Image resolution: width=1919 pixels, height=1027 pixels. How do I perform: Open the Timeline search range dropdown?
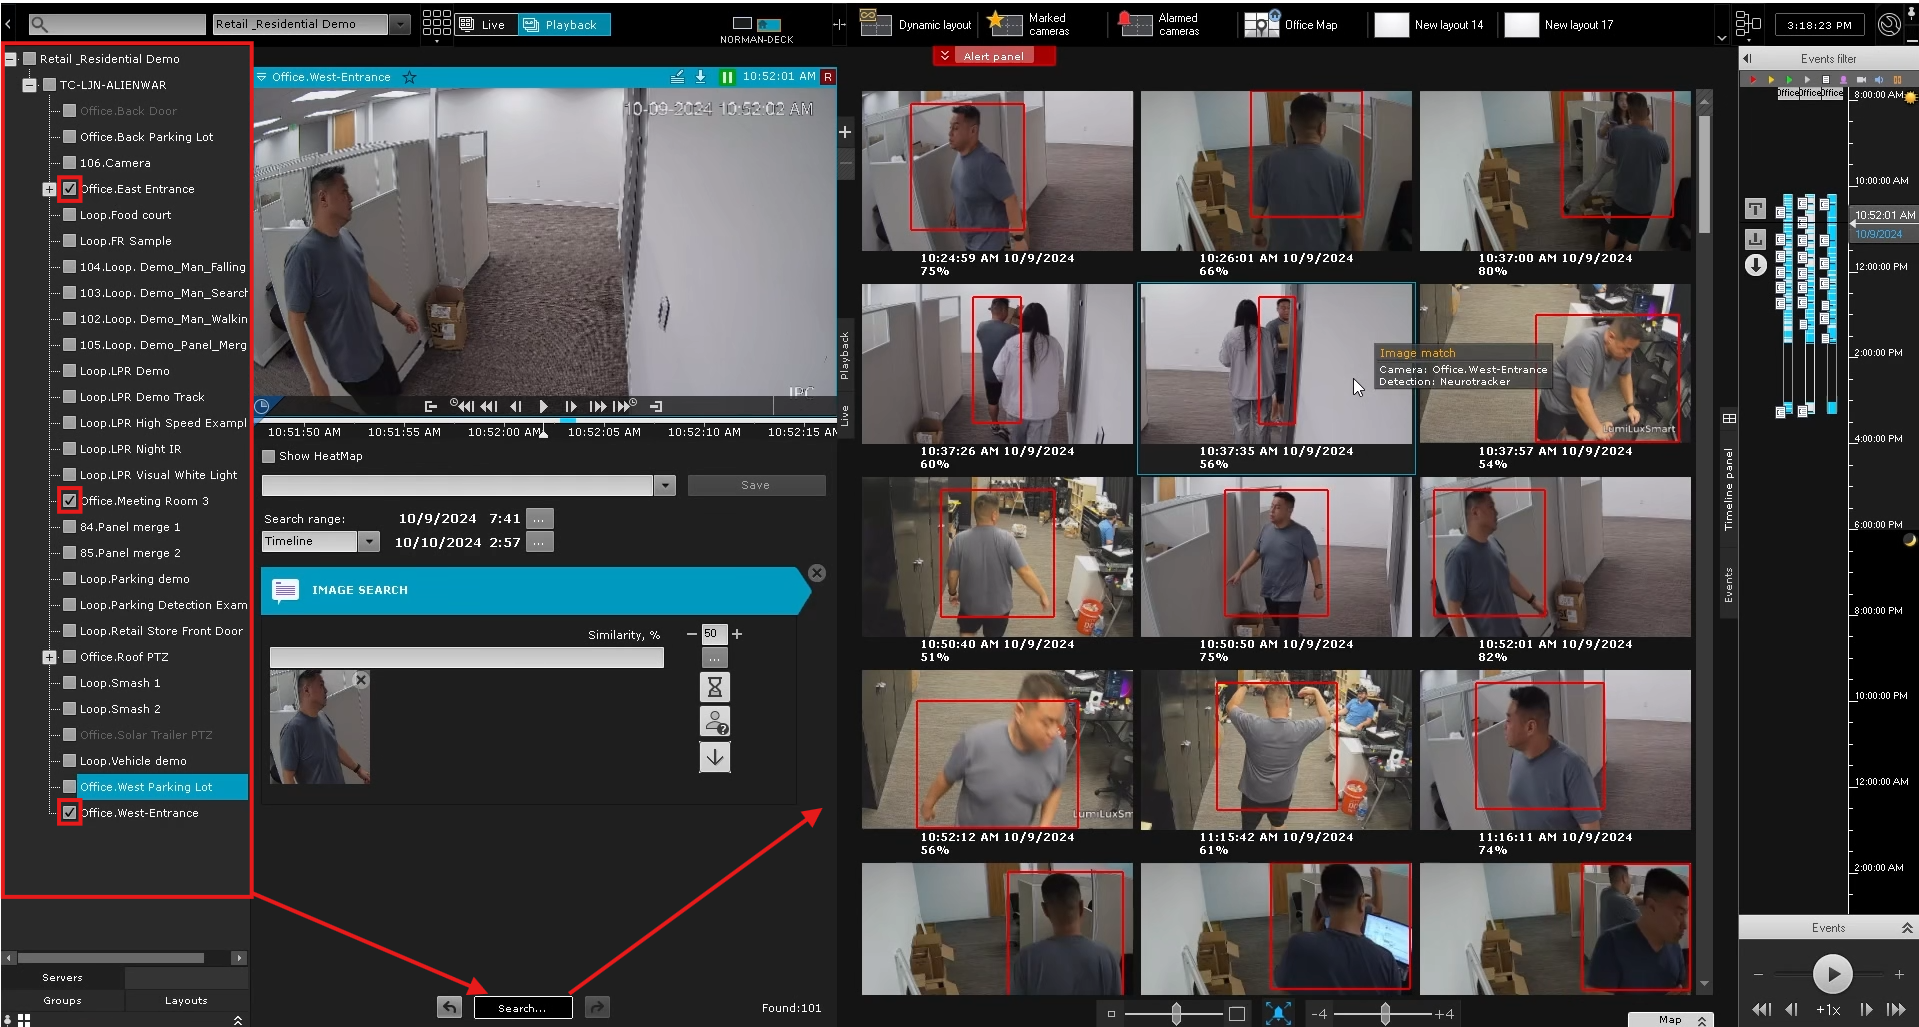point(369,541)
